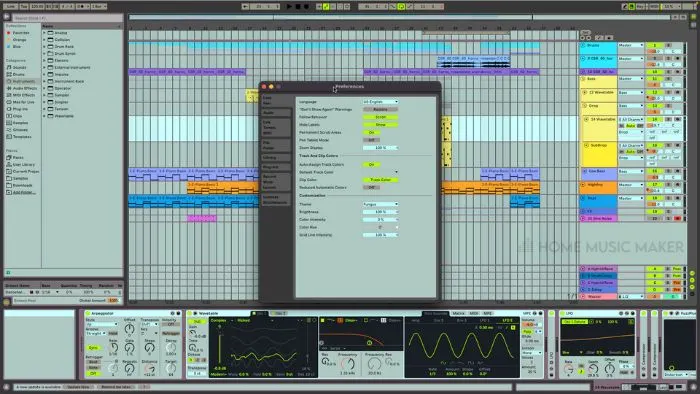
Task: Click the Tap tempo button
Action: pos(24,7)
